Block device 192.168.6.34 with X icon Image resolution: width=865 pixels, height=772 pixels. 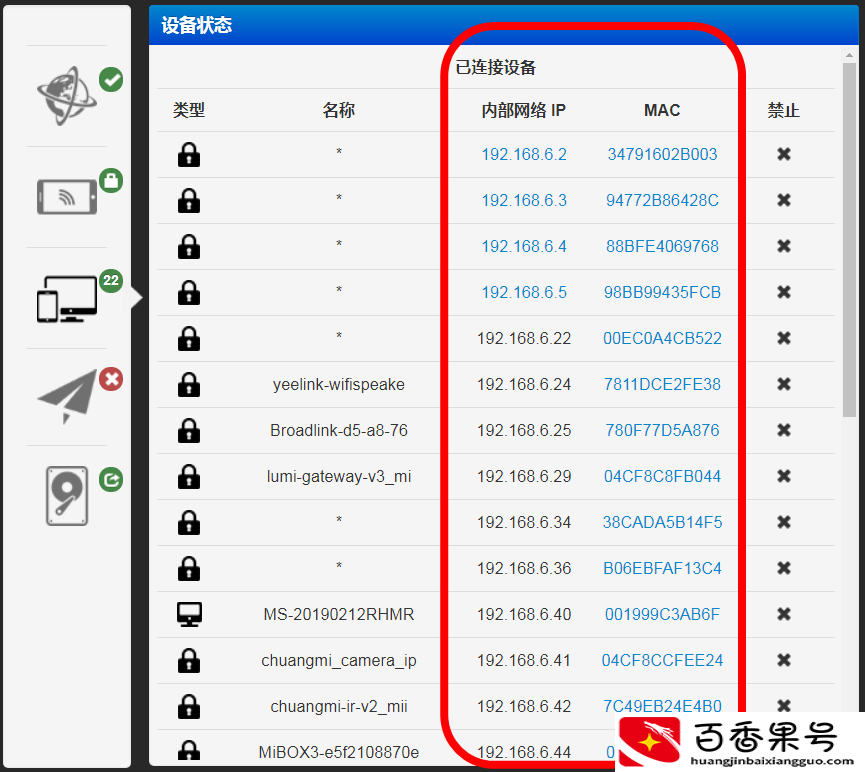pyautogui.click(x=784, y=522)
